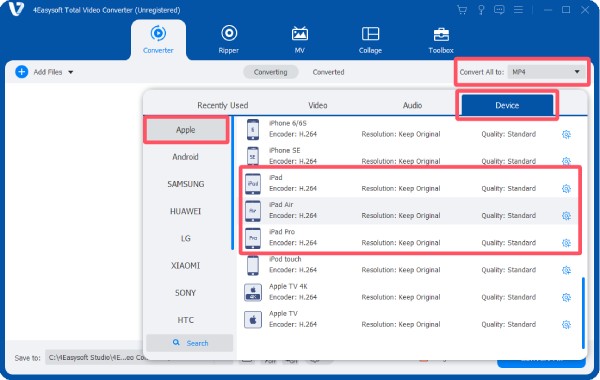This screenshot has height=380, width=600.
Task: Choose HTC in the device brand list
Action: [x=186, y=320]
